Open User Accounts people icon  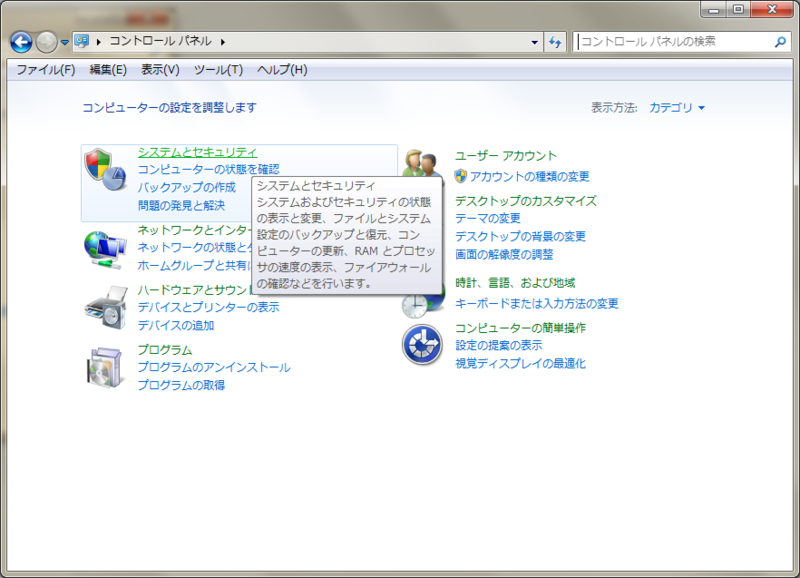[422, 163]
